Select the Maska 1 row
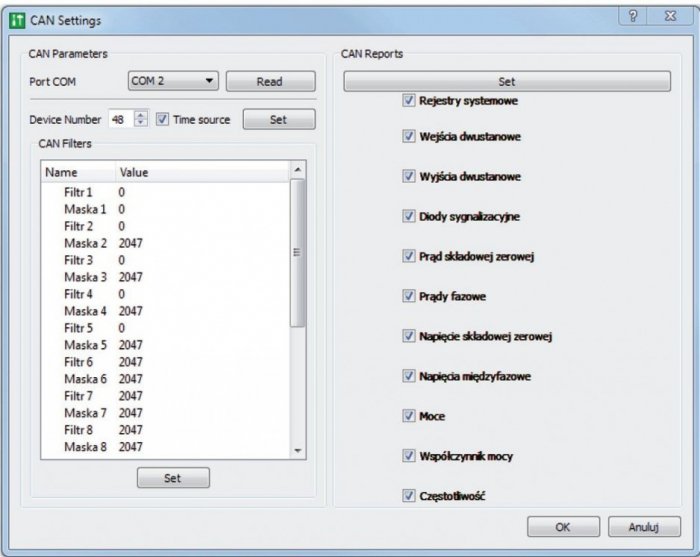Image resolution: width=700 pixels, height=557 pixels. (x=165, y=209)
